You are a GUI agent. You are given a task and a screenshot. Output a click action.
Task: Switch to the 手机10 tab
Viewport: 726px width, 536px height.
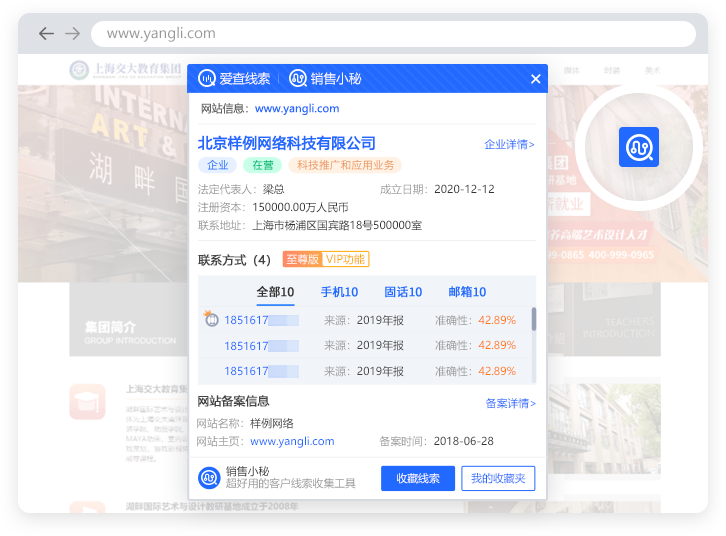(339, 292)
